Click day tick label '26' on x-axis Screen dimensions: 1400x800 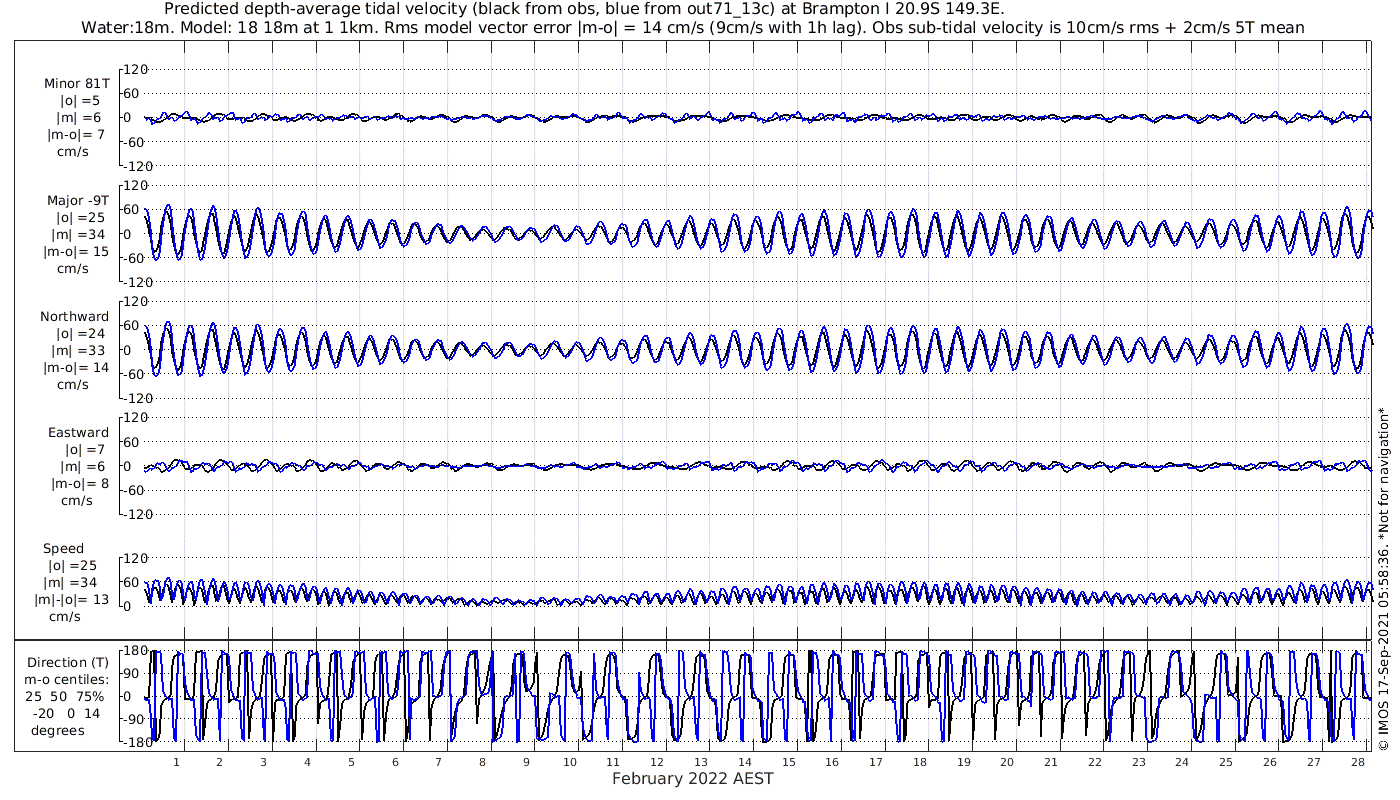1269,762
